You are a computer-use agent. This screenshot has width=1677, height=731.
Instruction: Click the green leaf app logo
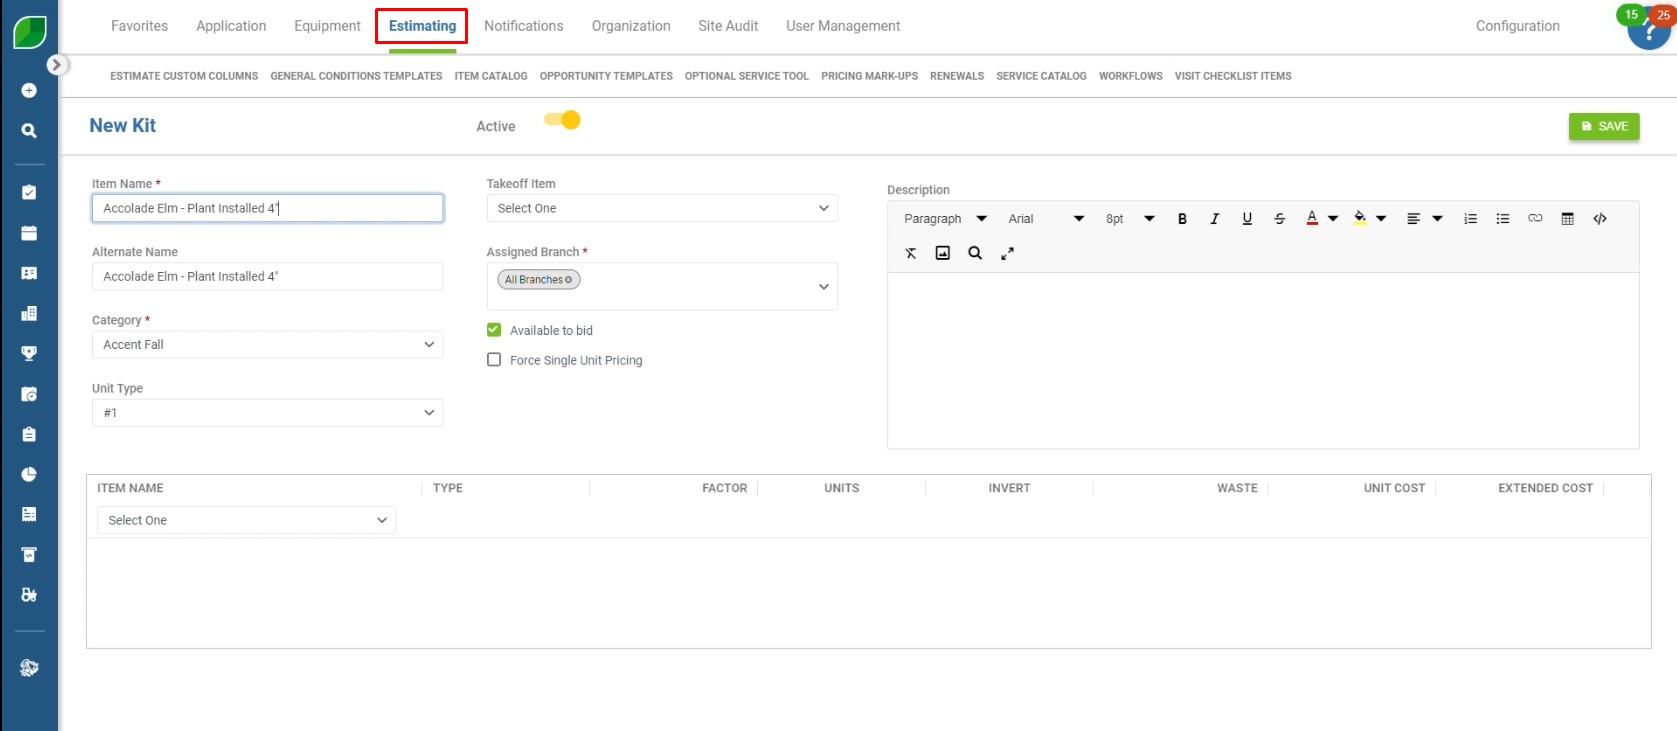point(29,32)
